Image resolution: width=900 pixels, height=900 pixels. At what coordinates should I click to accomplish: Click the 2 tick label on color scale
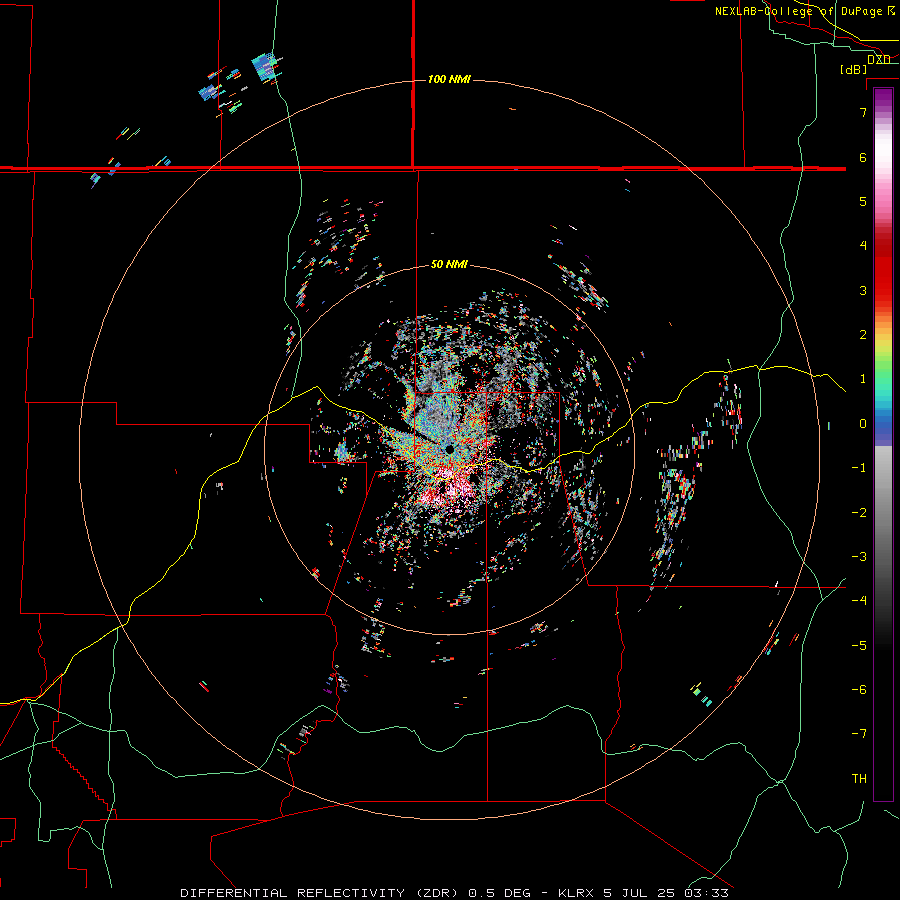[x=863, y=335]
